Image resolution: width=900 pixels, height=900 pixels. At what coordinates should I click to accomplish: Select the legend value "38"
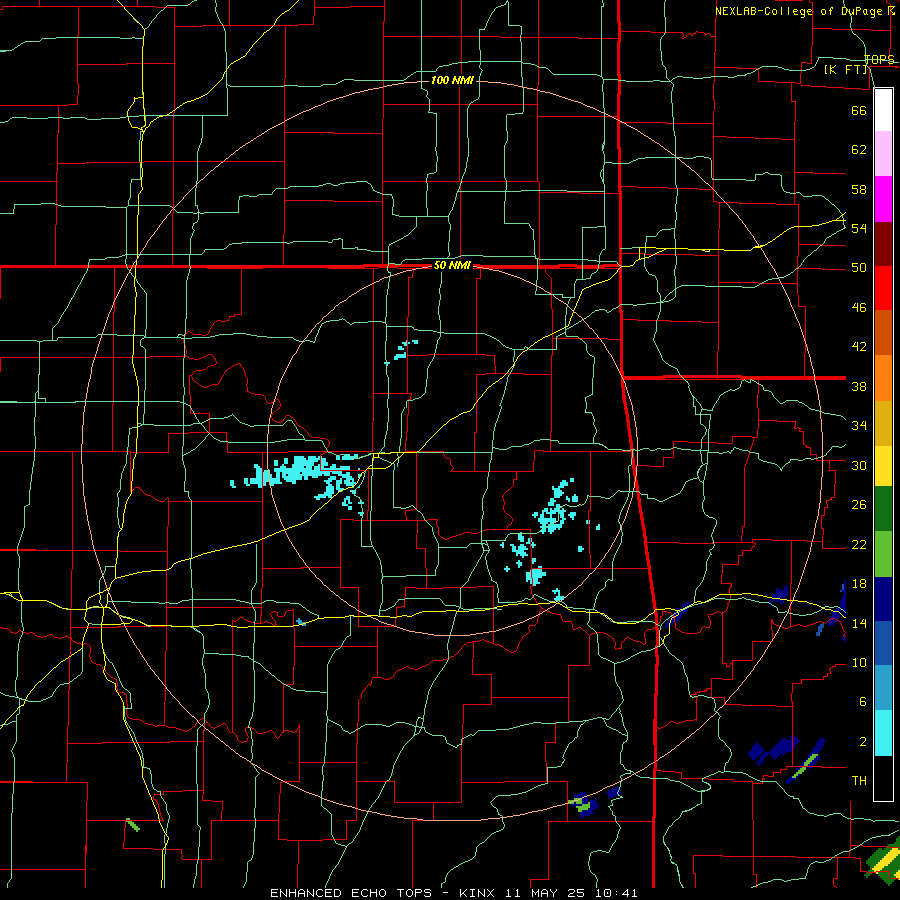point(859,386)
